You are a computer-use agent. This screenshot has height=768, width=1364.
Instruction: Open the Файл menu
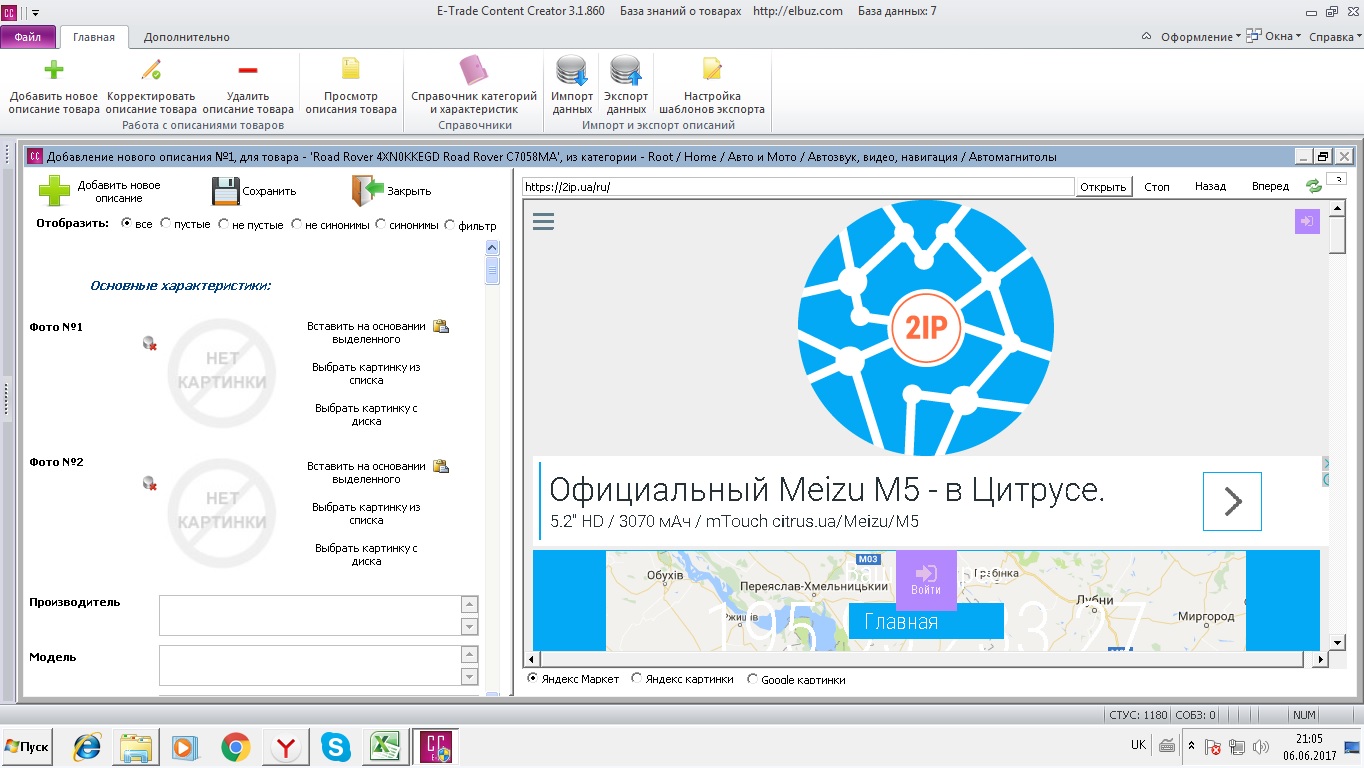[28, 37]
